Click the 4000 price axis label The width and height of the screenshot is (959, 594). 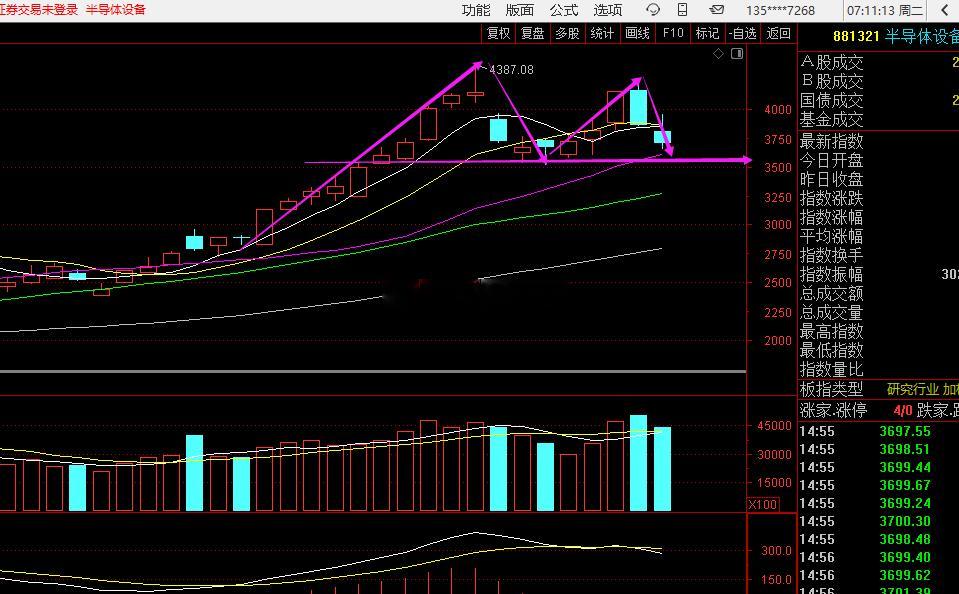click(777, 110)
